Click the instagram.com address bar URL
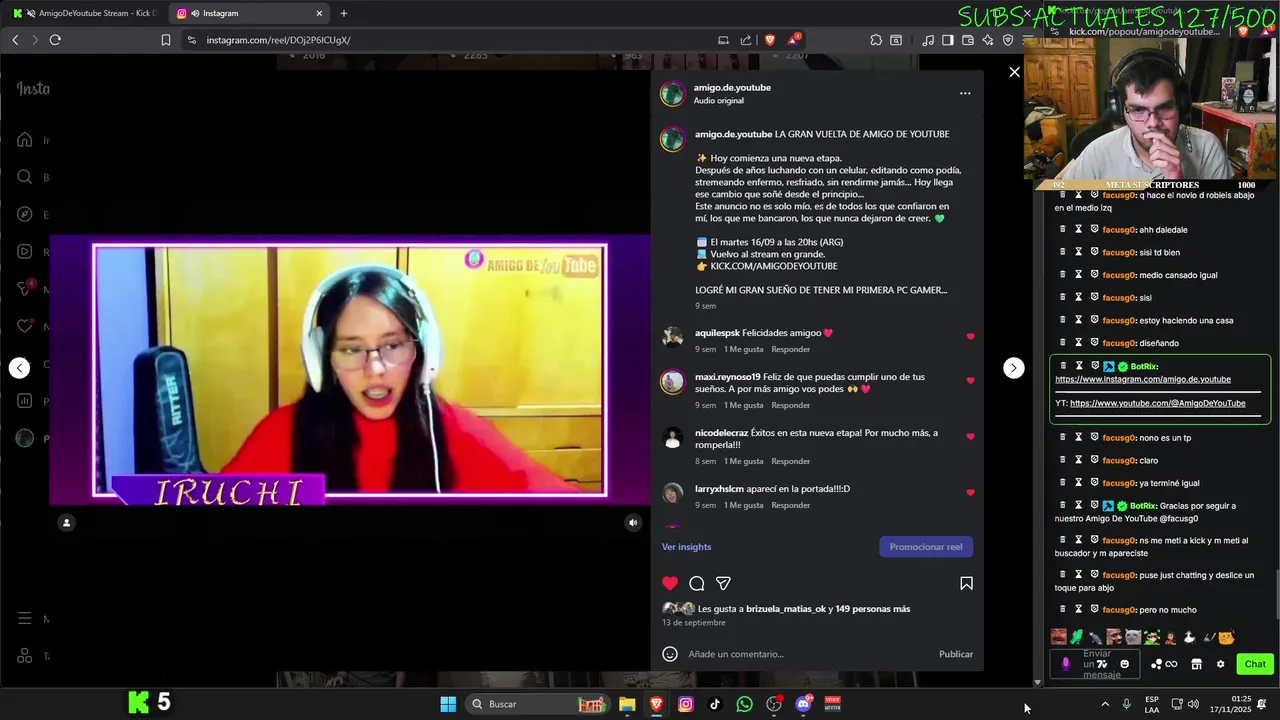1280x720 pixels. pyautogui.click(x=278, y=40)
